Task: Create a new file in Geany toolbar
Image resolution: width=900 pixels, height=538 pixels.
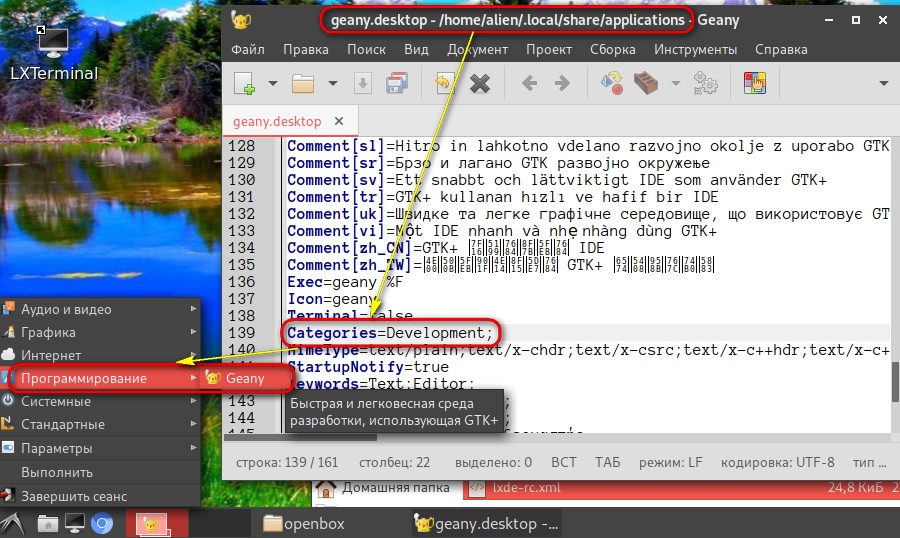Action: (x=245, y=83)
